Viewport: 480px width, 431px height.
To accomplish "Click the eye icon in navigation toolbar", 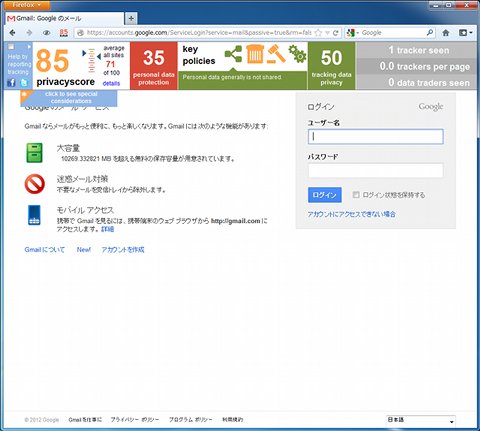I will [x=47, y=33].
